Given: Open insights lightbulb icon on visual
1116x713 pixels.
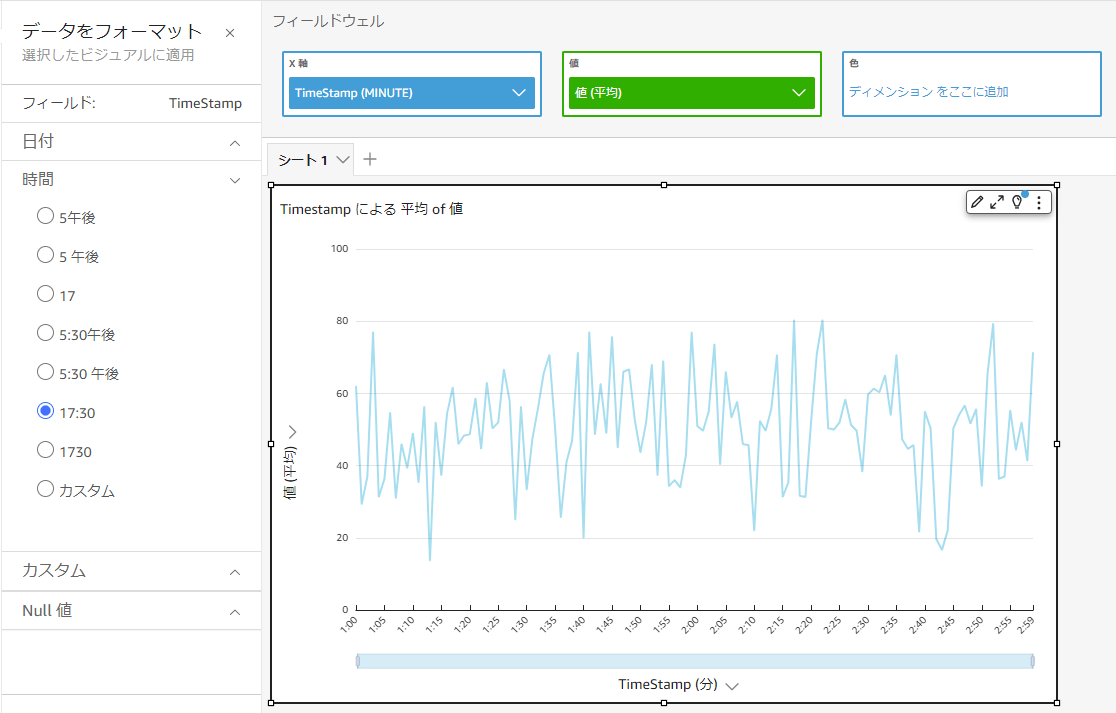Looking at the screenshot, I should pyautogui.click(x=1018, y=202).
